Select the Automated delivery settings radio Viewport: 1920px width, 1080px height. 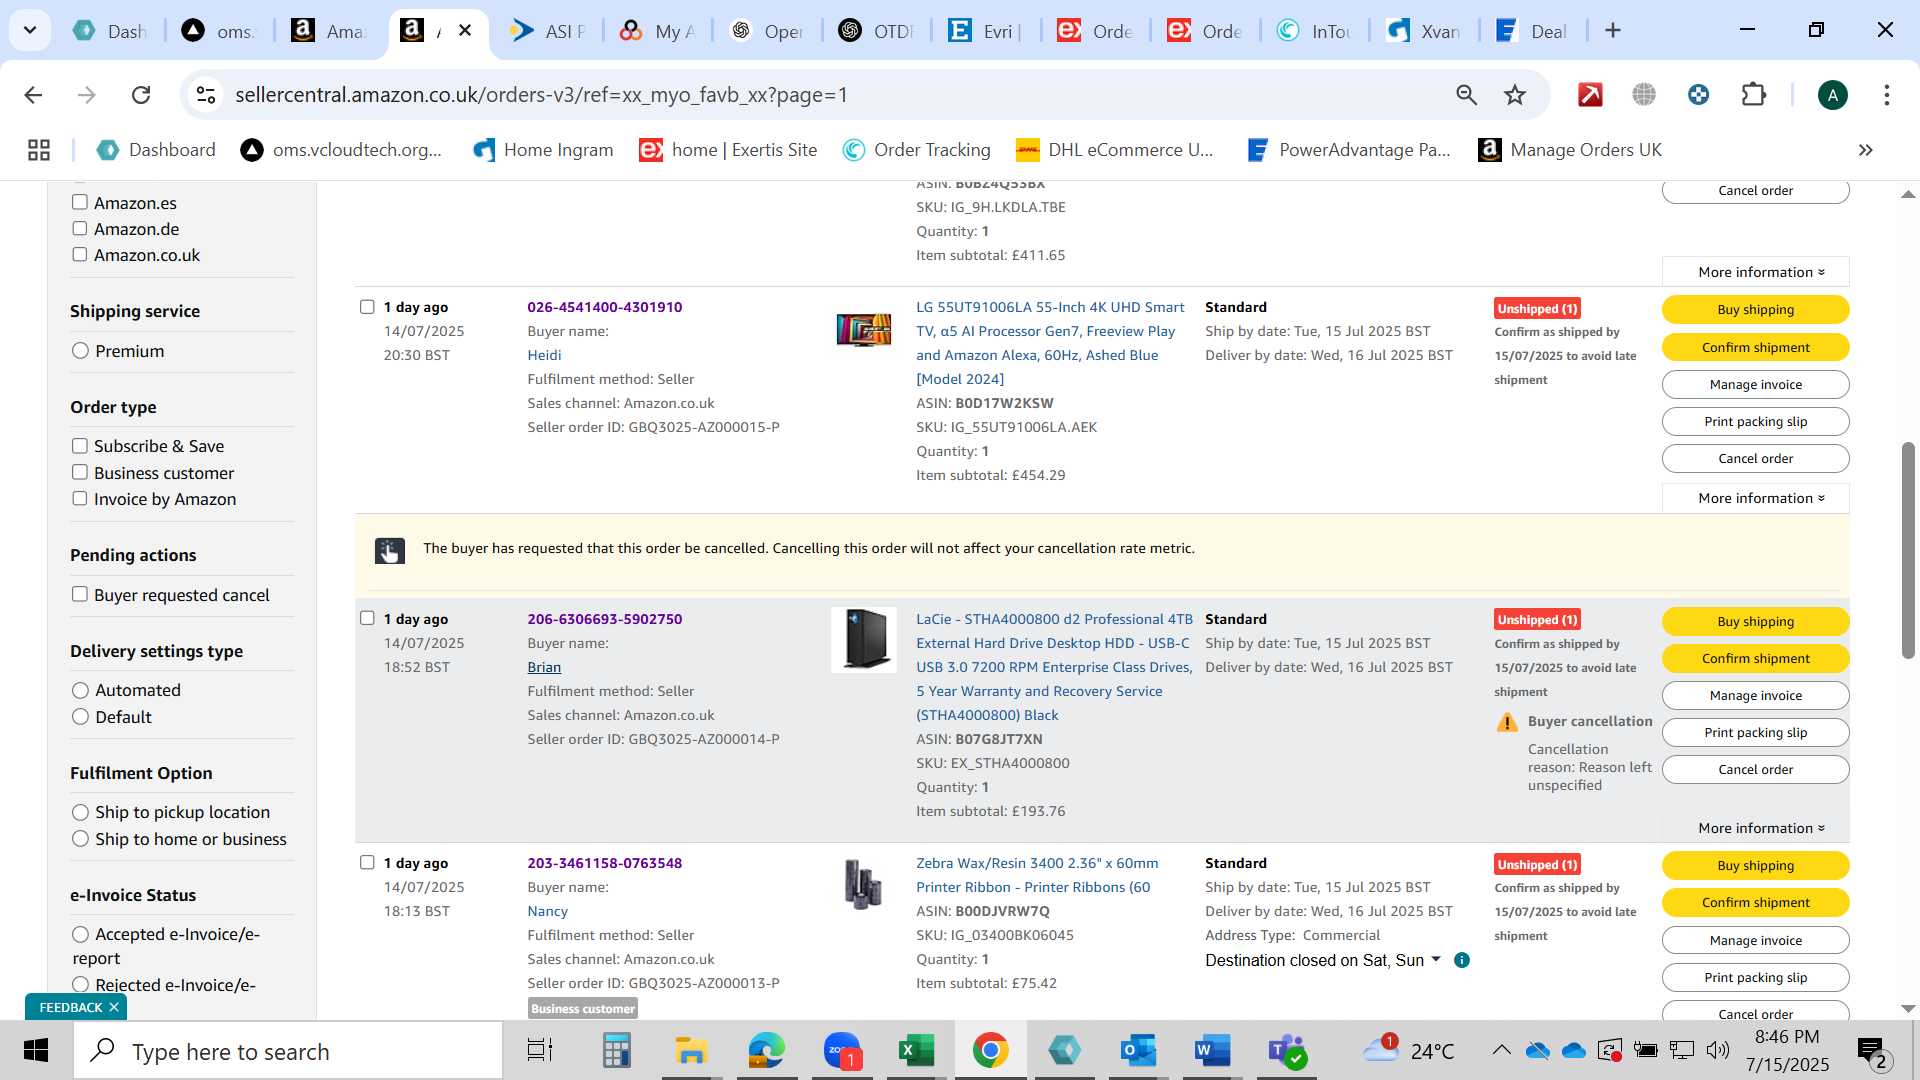(x=81, y=690)
